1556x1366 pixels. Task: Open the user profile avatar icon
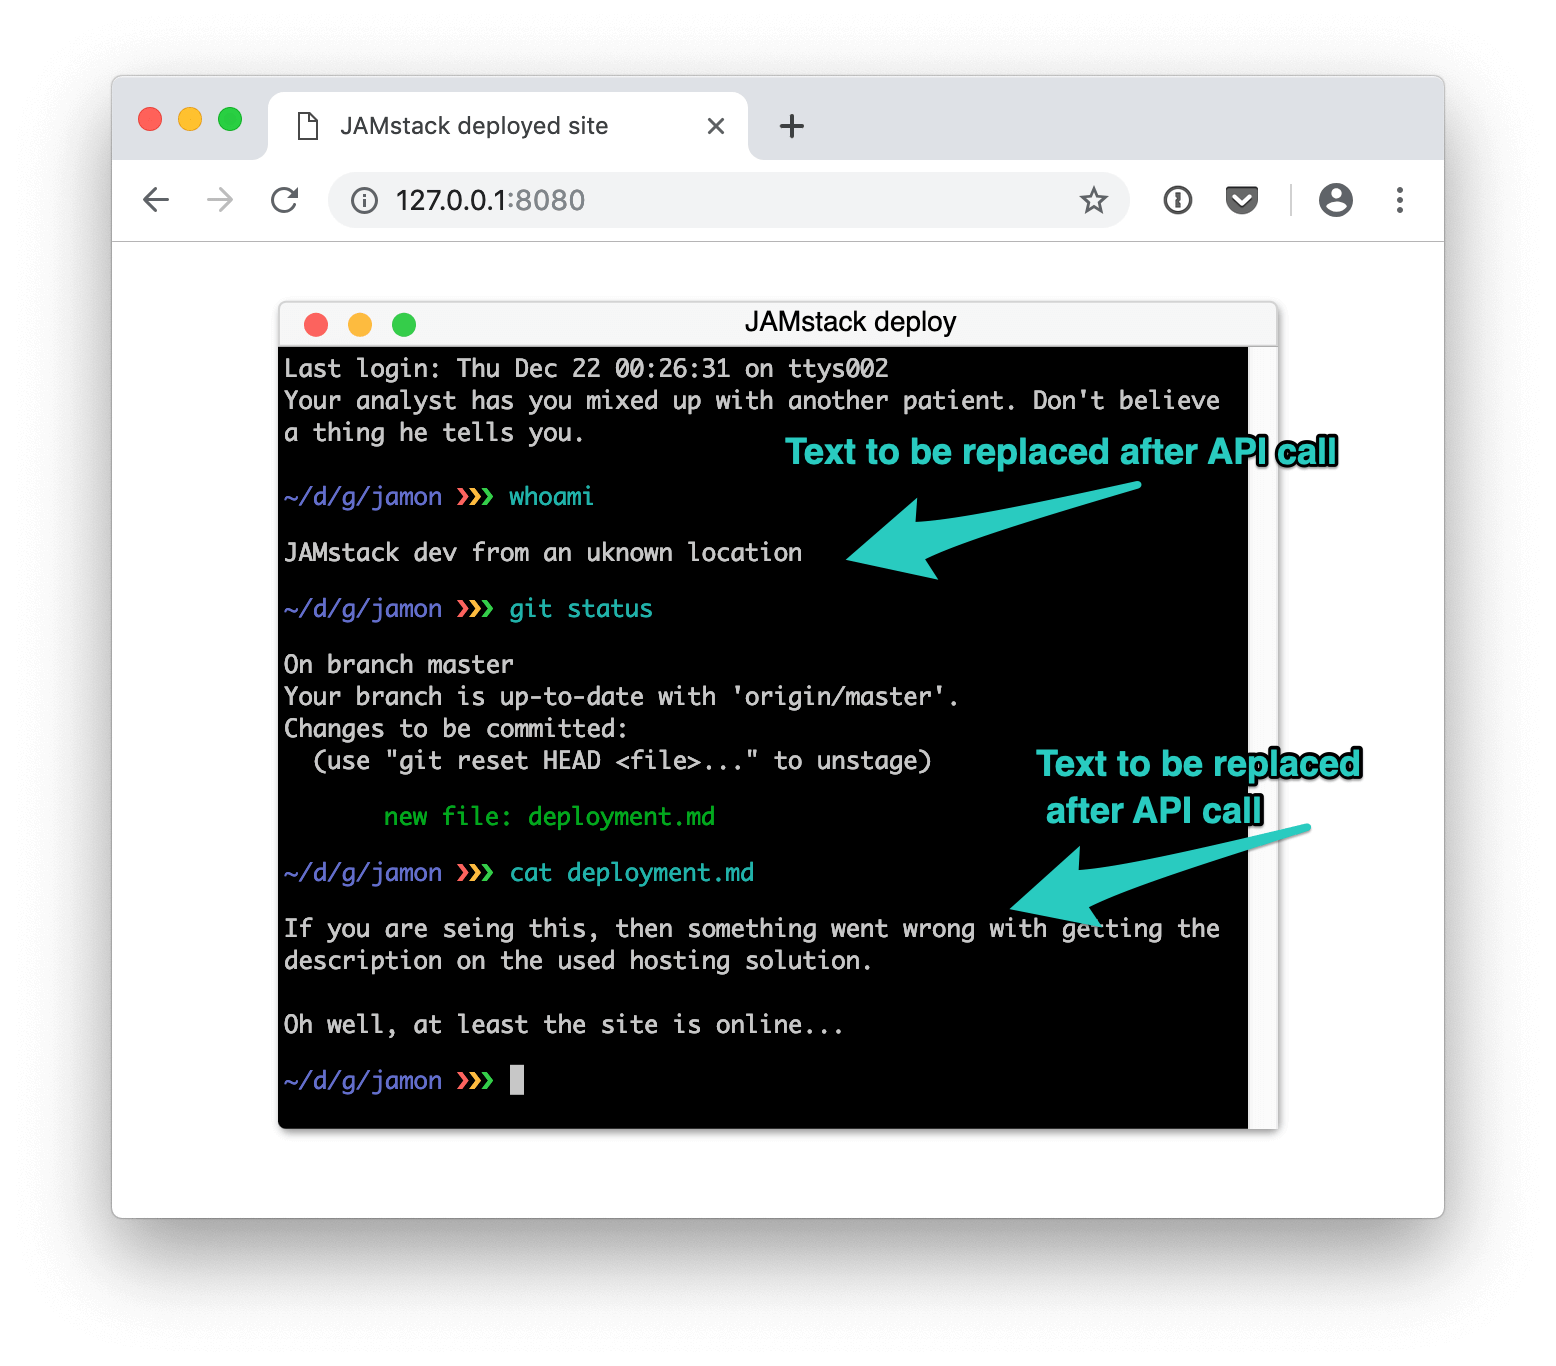1336,200
